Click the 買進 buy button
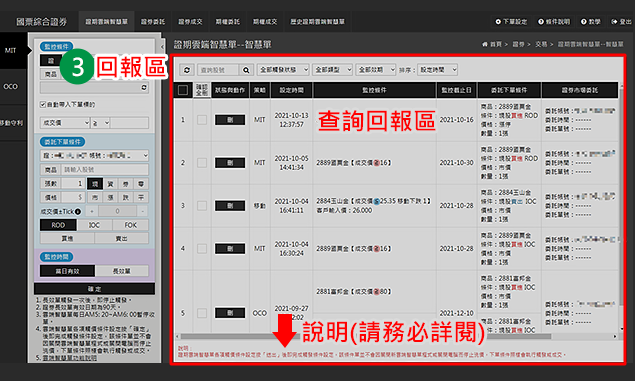The image size is (635, 381). pos(67,238)
